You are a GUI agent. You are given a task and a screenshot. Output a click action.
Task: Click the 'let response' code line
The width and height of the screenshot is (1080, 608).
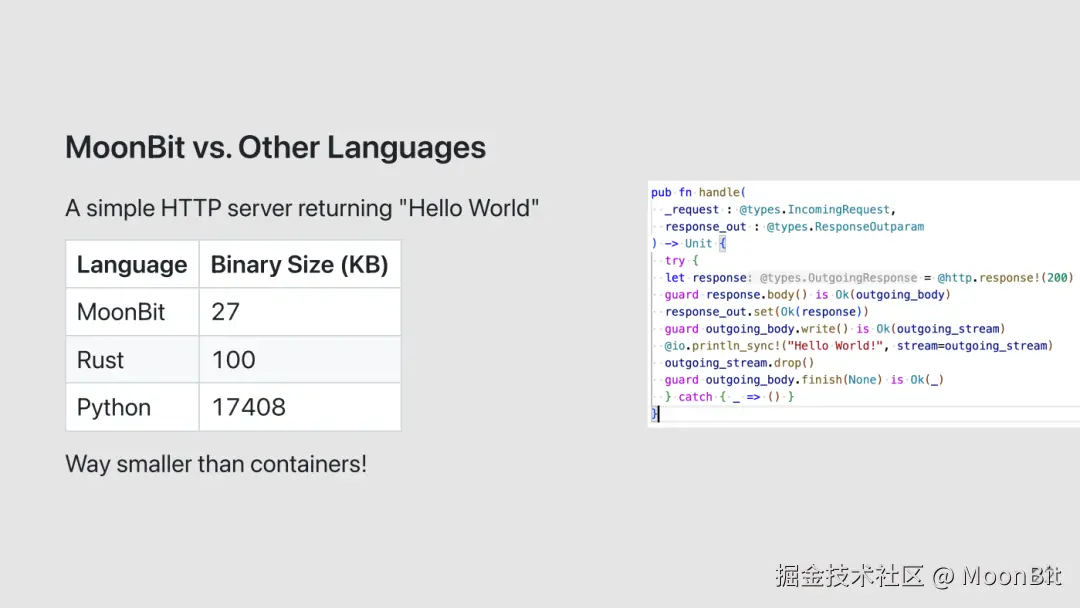click(869, 277)
